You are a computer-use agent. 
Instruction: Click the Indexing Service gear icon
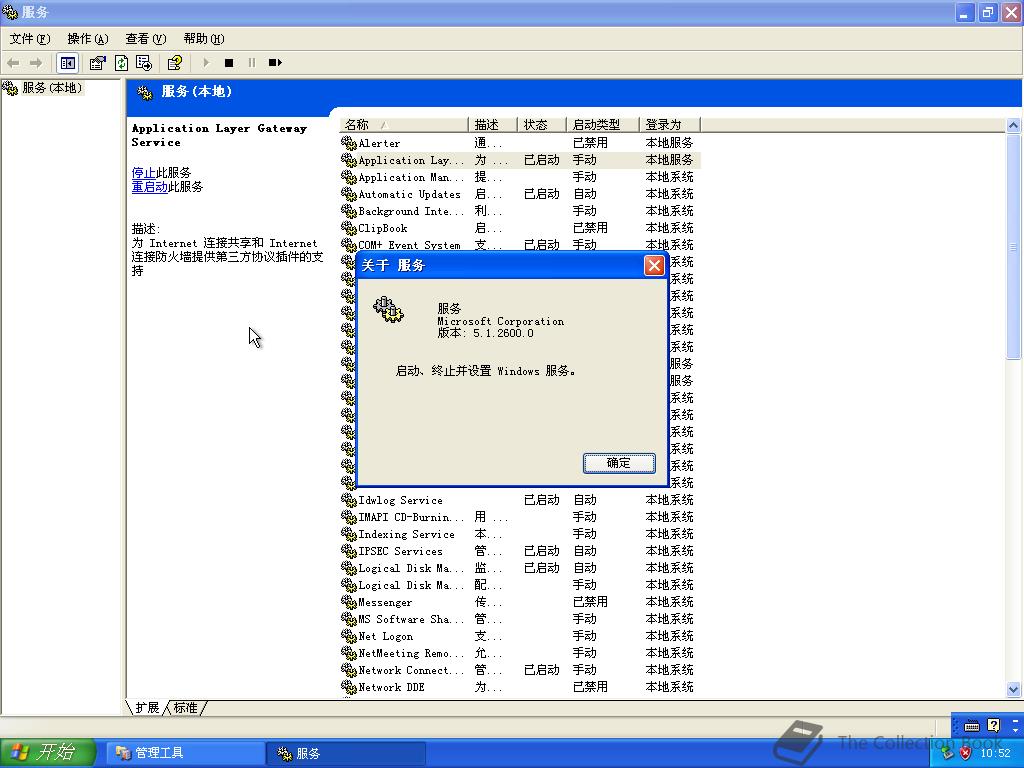349,534
